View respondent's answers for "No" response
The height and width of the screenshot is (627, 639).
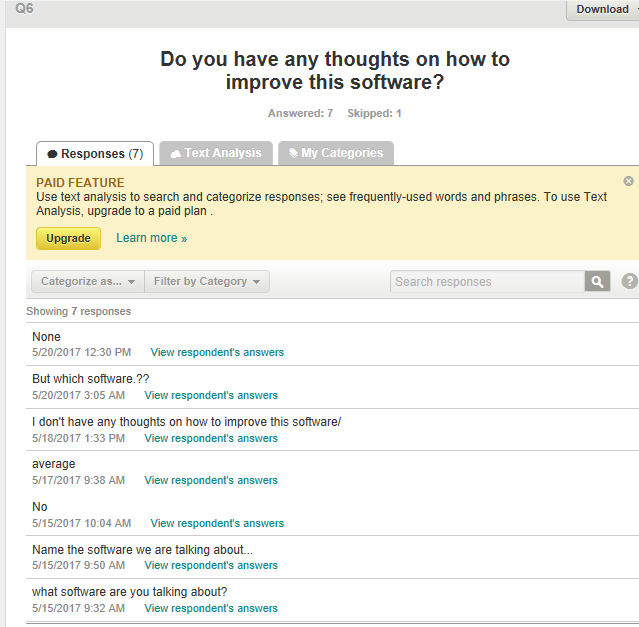pos(217,523)
